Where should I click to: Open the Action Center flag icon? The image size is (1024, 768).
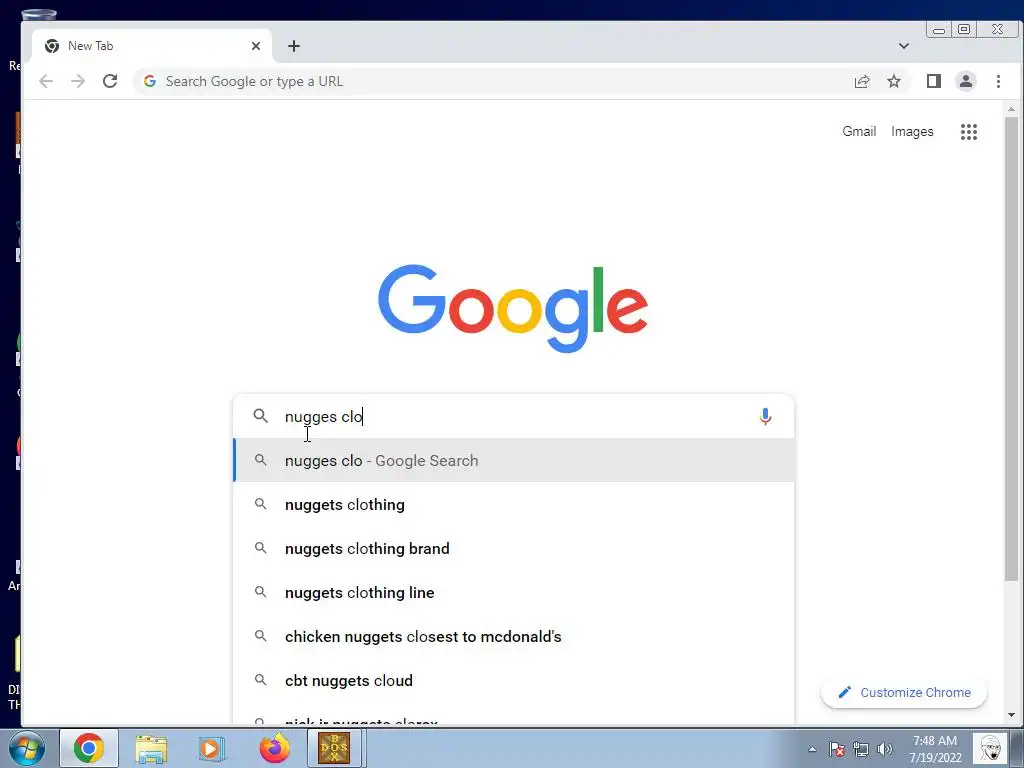(x=837, y=749)
